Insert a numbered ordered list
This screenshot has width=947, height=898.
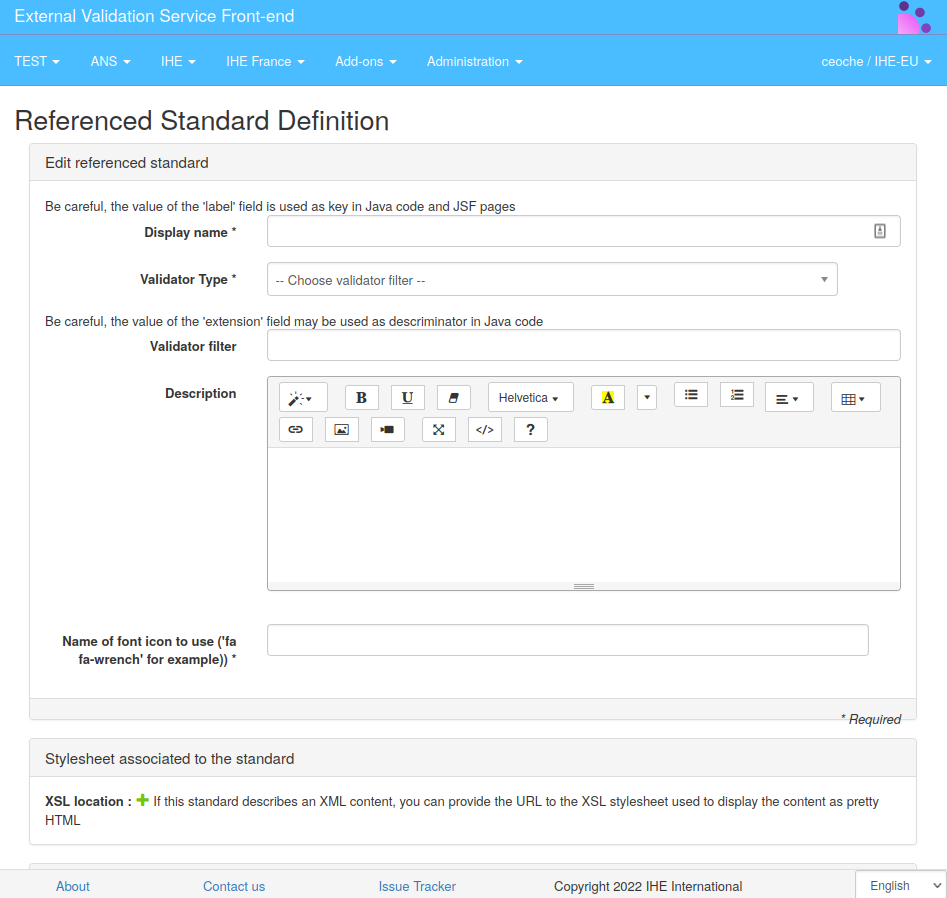[x=736, y=395]
